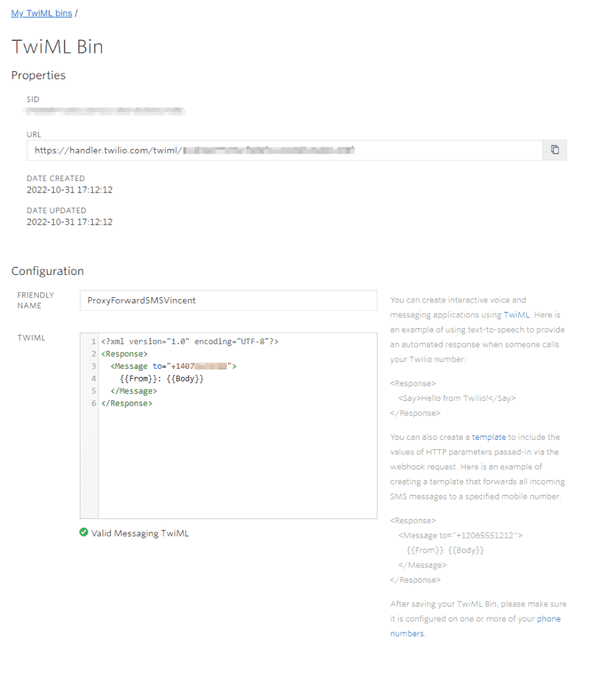Copy the TwiML handler URL icon
Viewport: 590px width, 676px height.
pyautogui.click(x=555, y=150)
